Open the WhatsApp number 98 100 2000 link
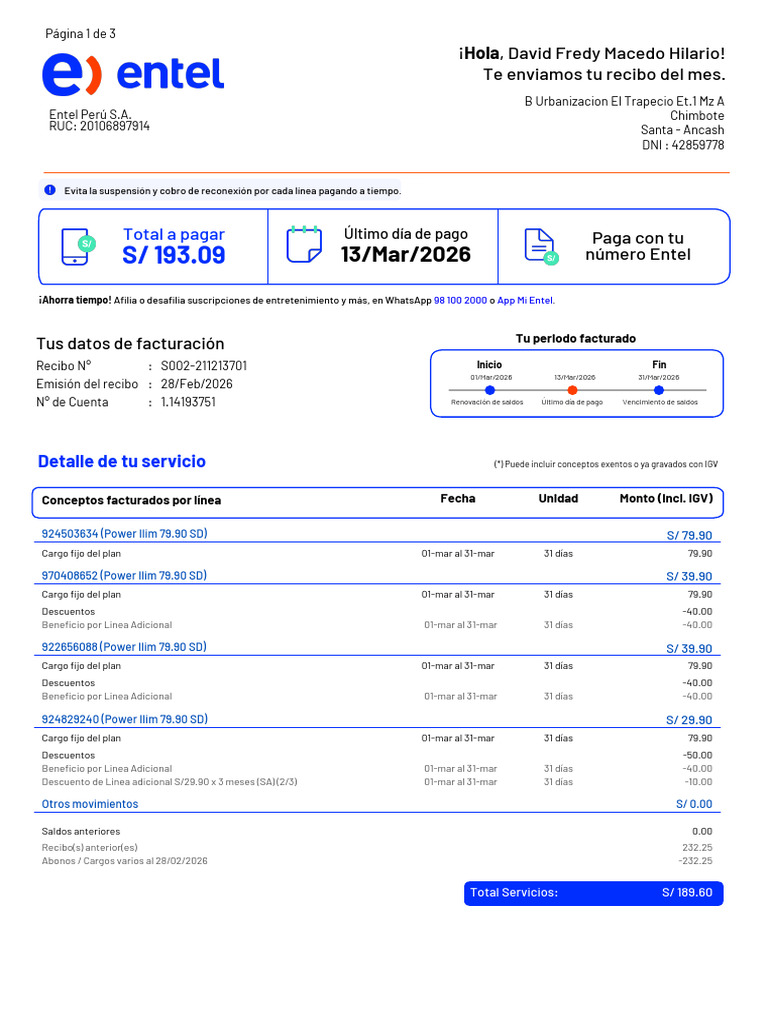The height and width of the screenshot is (1024, 768). 460,300
